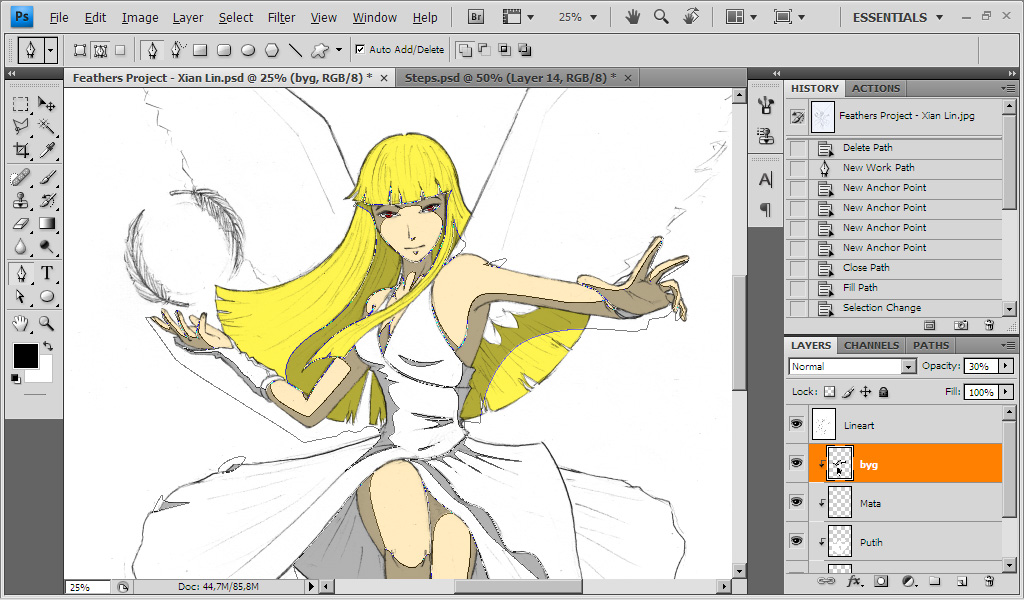
Task: Hide the Mata layer eye
Action: 796,502
